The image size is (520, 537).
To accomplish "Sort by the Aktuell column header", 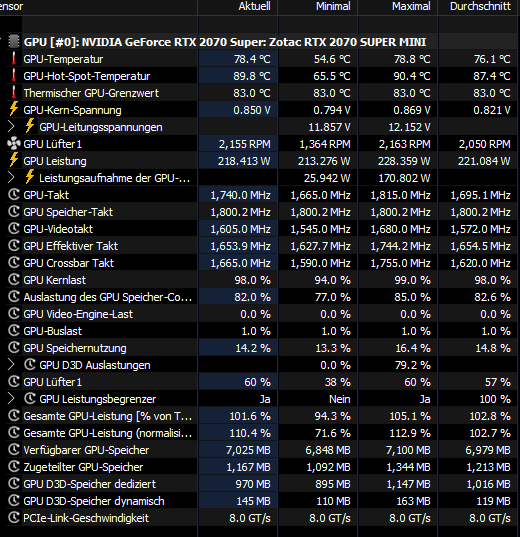I will click(238, 7).
